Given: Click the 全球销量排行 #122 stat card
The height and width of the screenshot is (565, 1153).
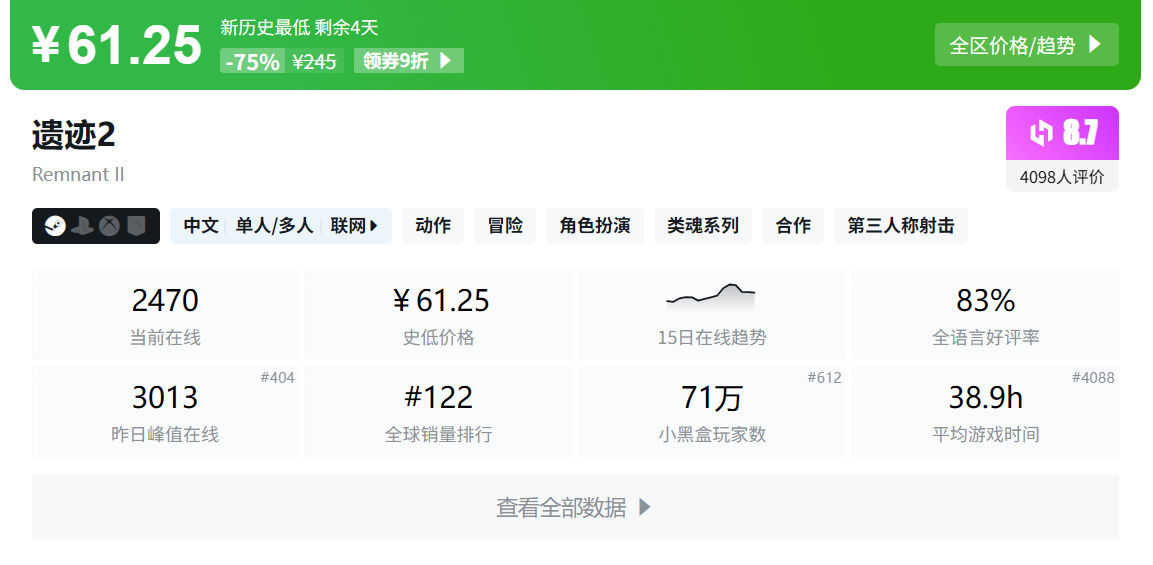Looking at the screenshot, I should [x=438, y=412].
